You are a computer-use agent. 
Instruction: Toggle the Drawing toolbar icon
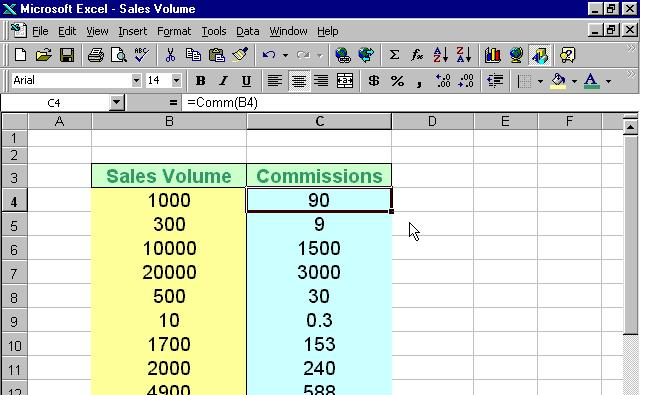539,55
